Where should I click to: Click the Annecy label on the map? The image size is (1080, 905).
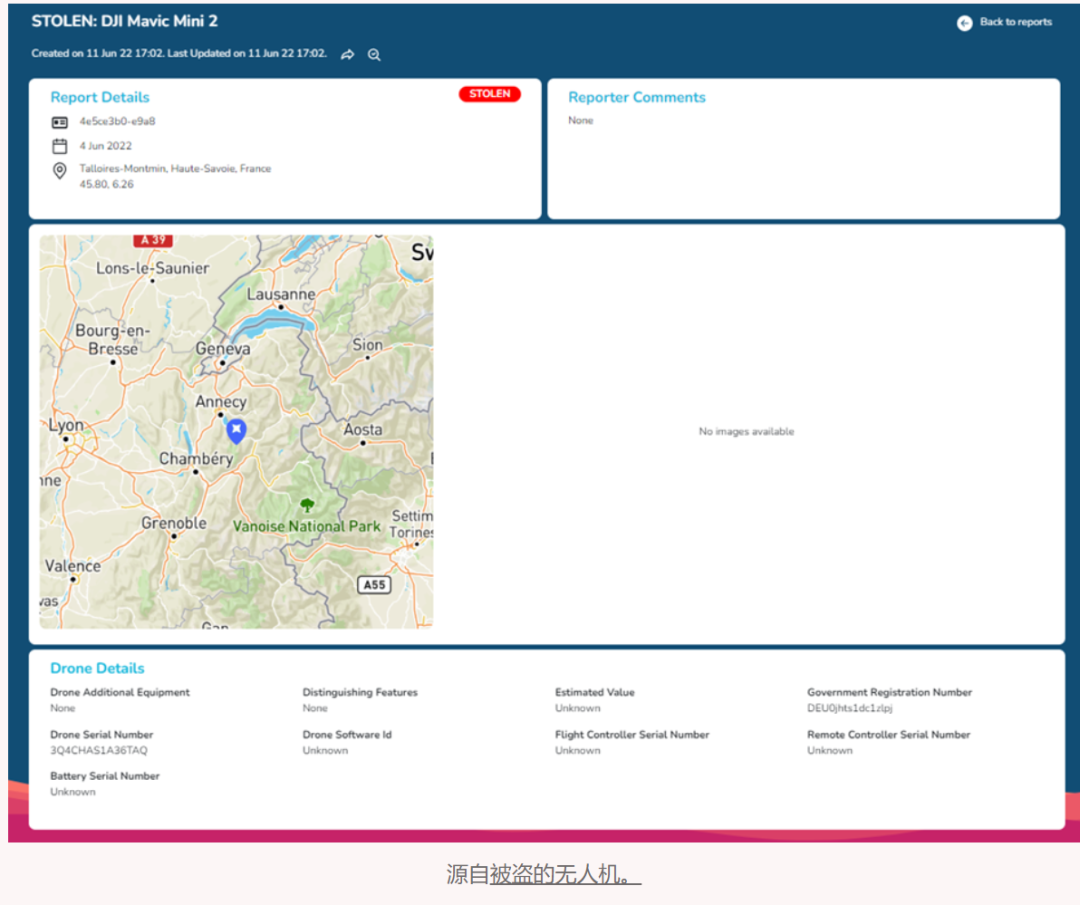click(x=220, y=402)
